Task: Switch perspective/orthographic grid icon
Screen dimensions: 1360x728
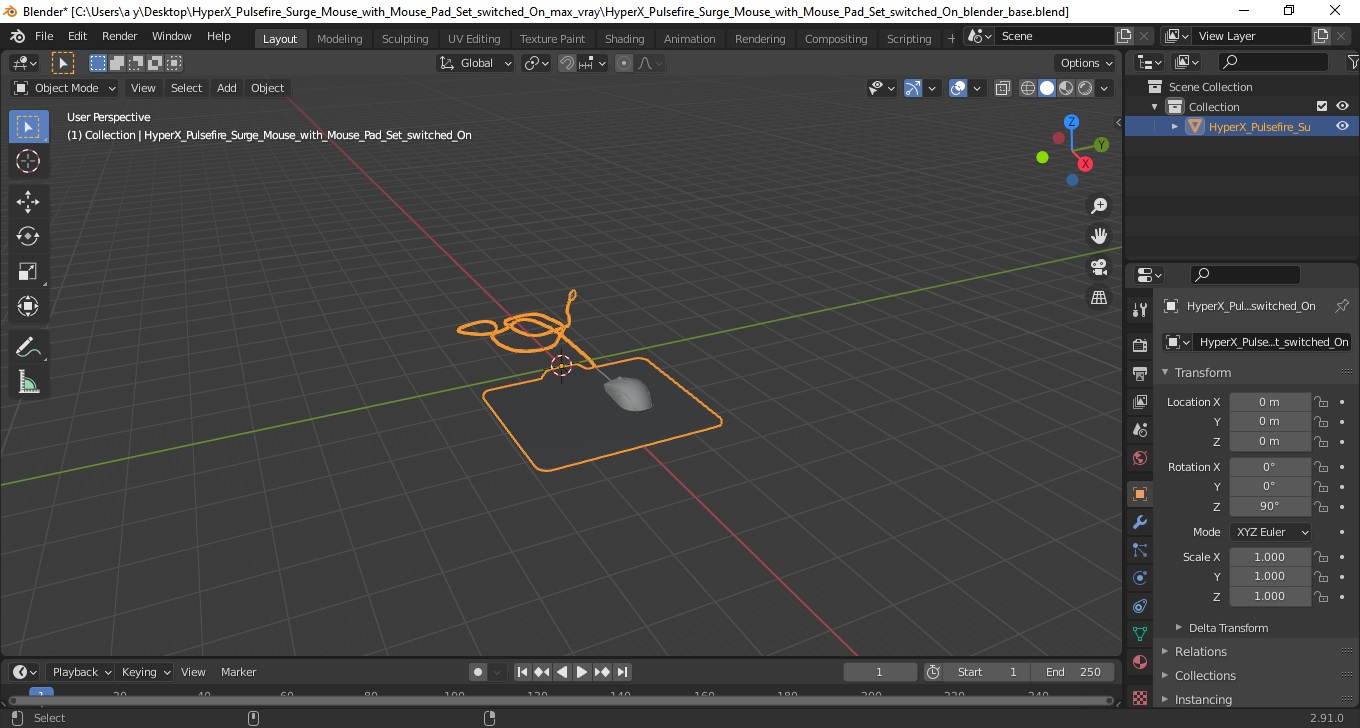Action: coord(1099,298)
